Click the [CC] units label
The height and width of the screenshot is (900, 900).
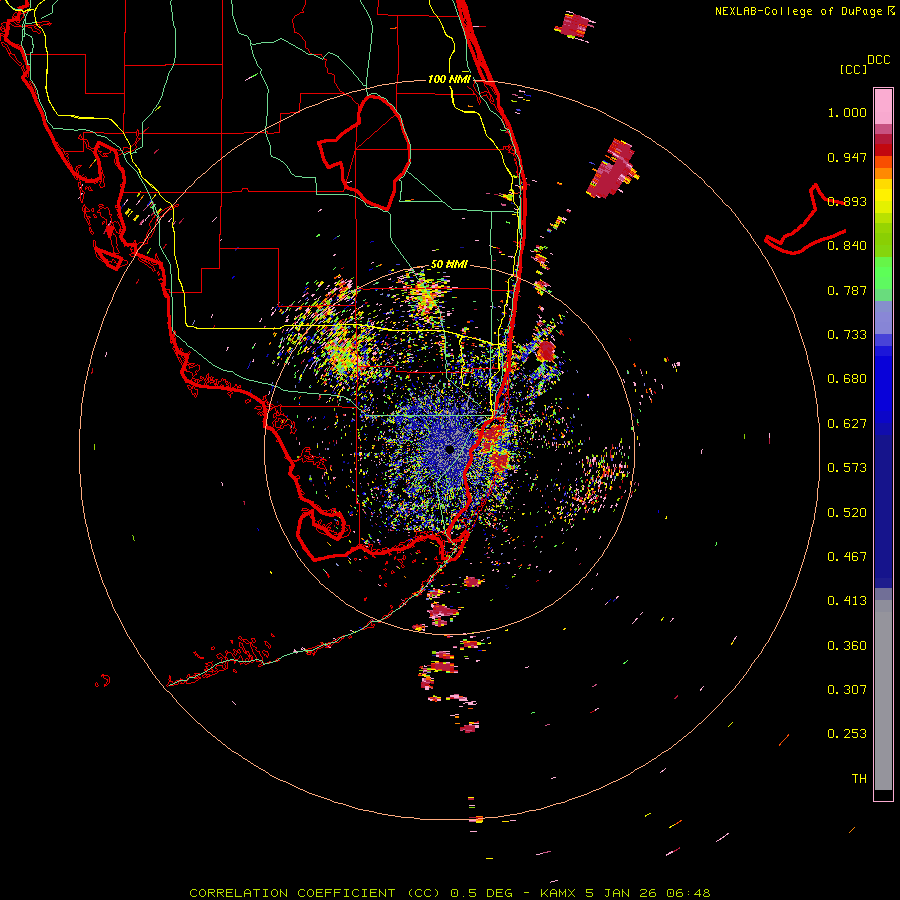(853, 69)
